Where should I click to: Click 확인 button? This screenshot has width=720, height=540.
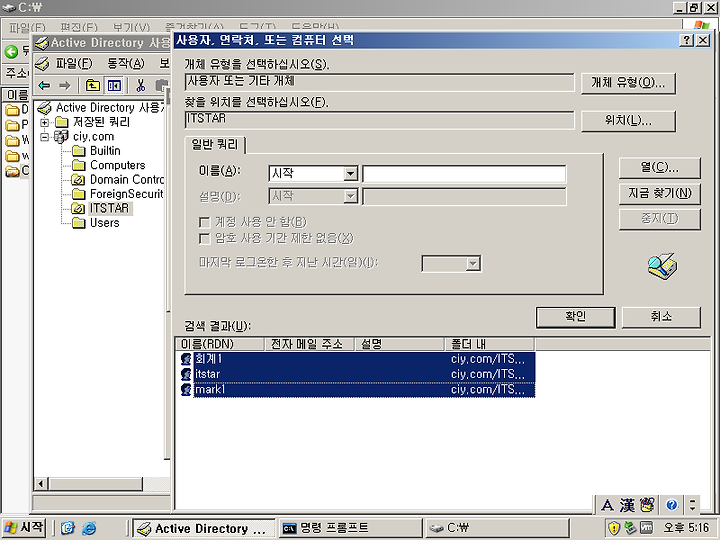[575, 317]
